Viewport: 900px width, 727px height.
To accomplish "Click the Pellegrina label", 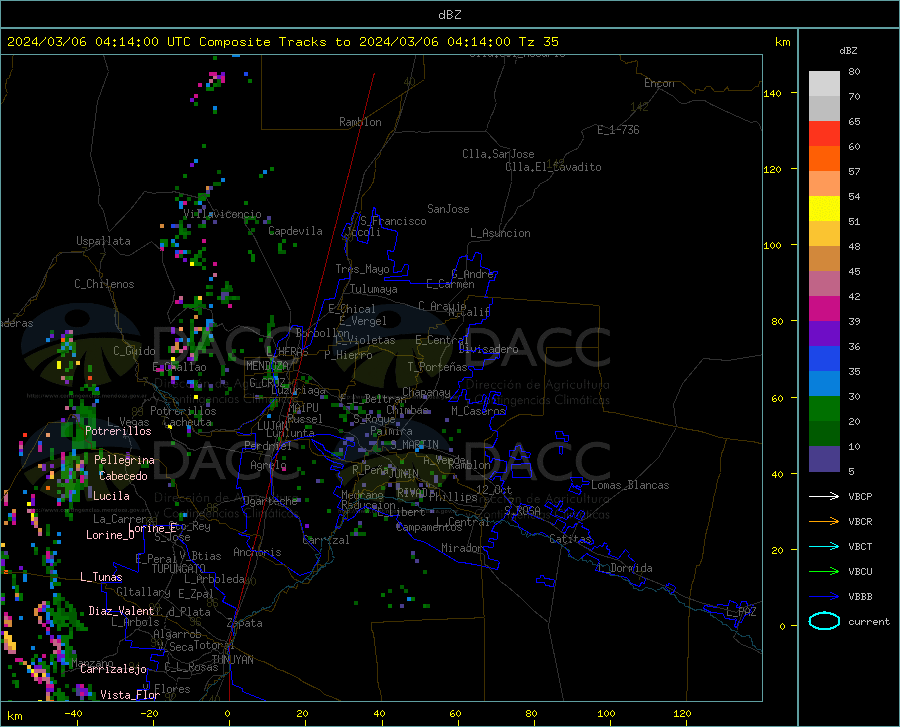I will point(125,460).
